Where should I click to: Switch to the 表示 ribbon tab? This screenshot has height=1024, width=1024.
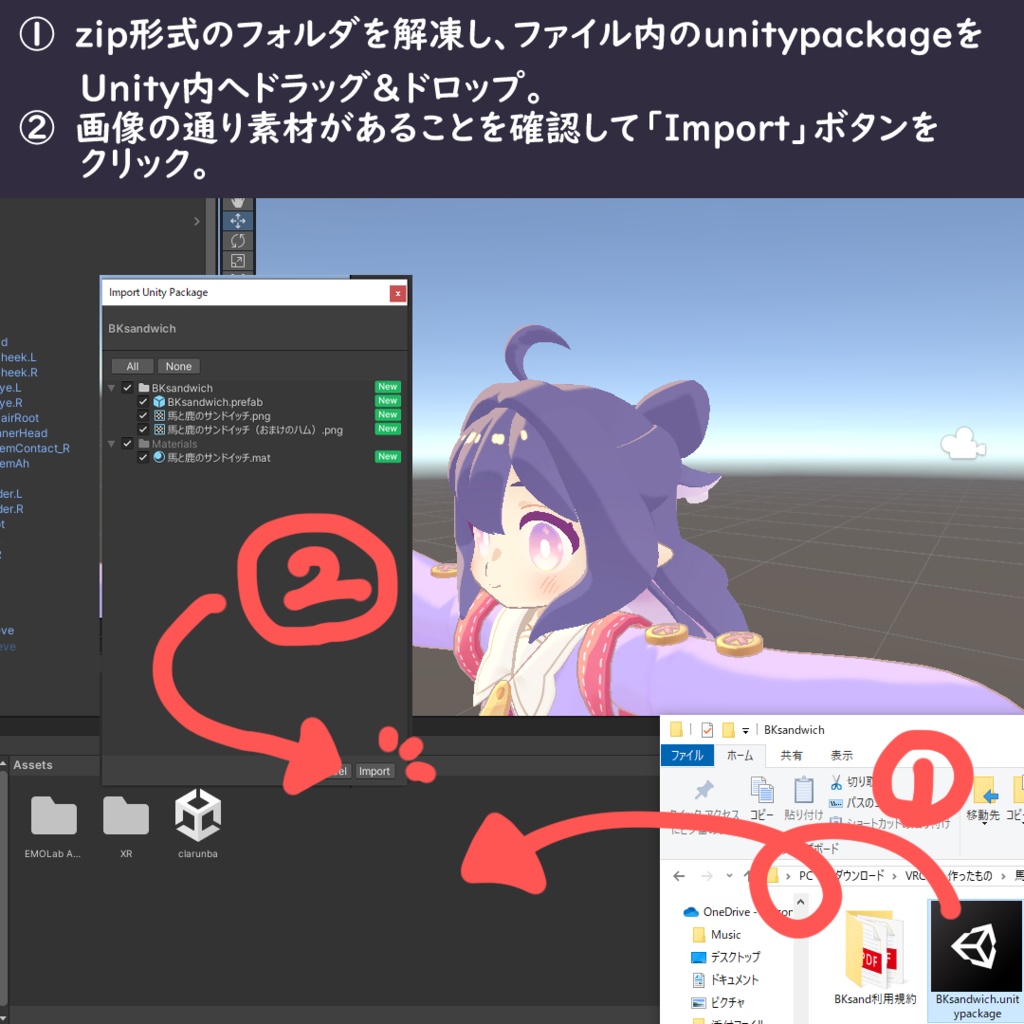[841, 755]
